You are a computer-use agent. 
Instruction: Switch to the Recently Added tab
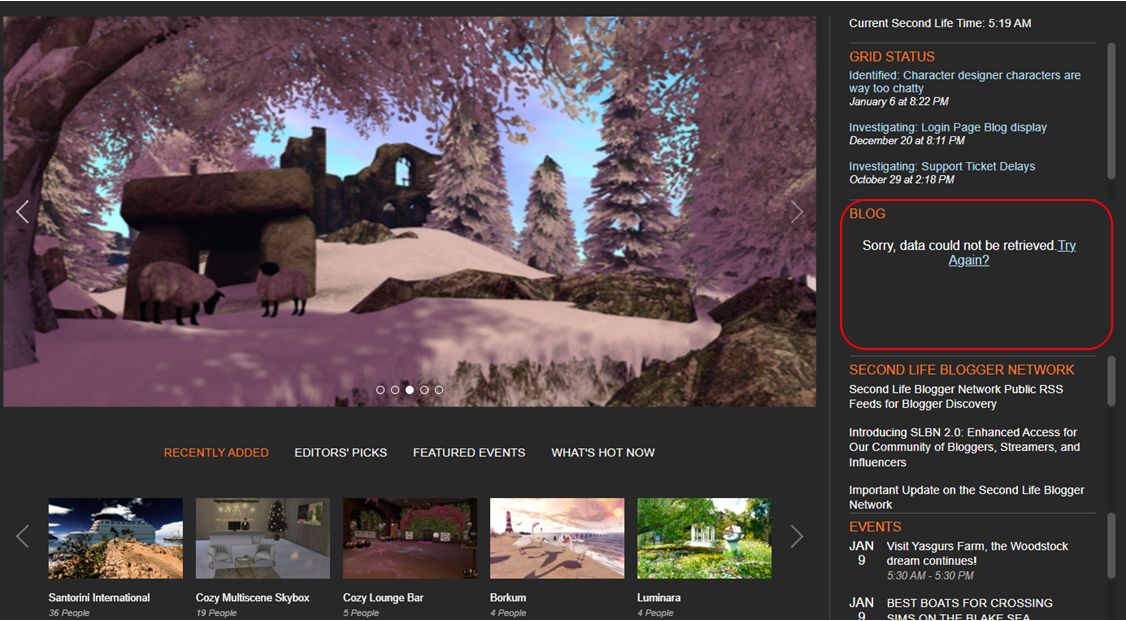coord(216,453)
